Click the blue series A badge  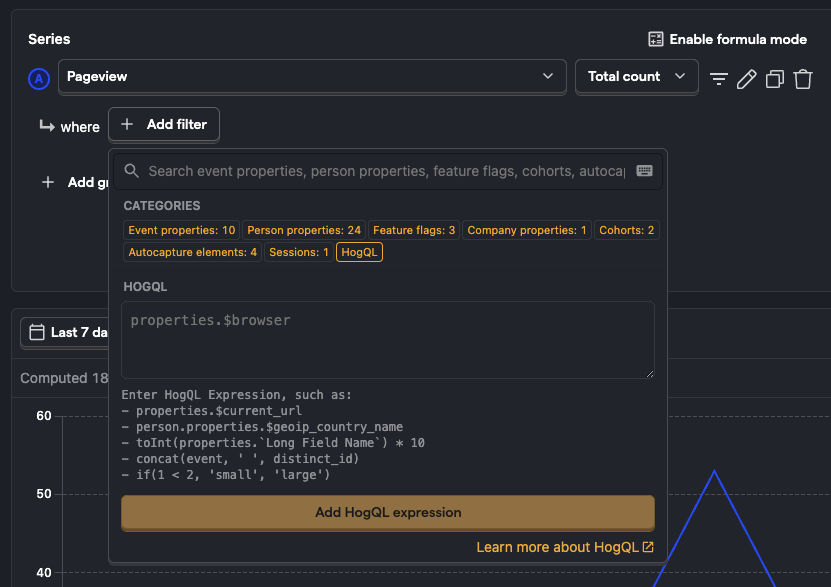pos(39,79)
